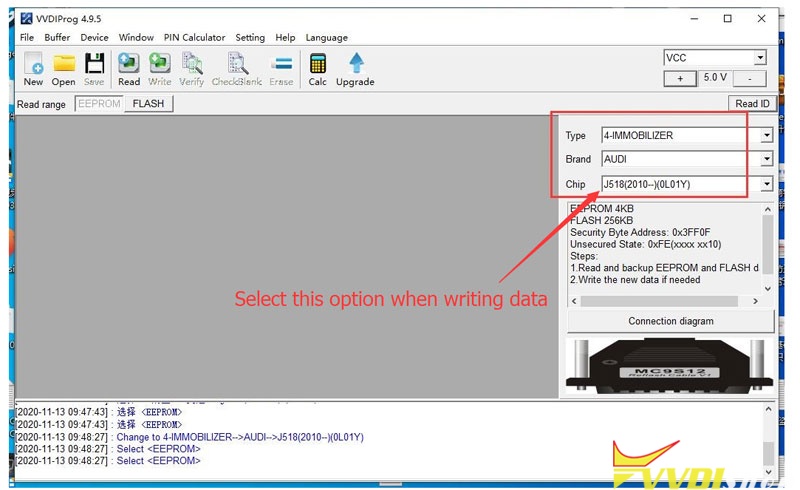Click '2.Write the new data if needed' step
Image resolution: width=800 pixels, height=490 pixels.
click(635, 280)
